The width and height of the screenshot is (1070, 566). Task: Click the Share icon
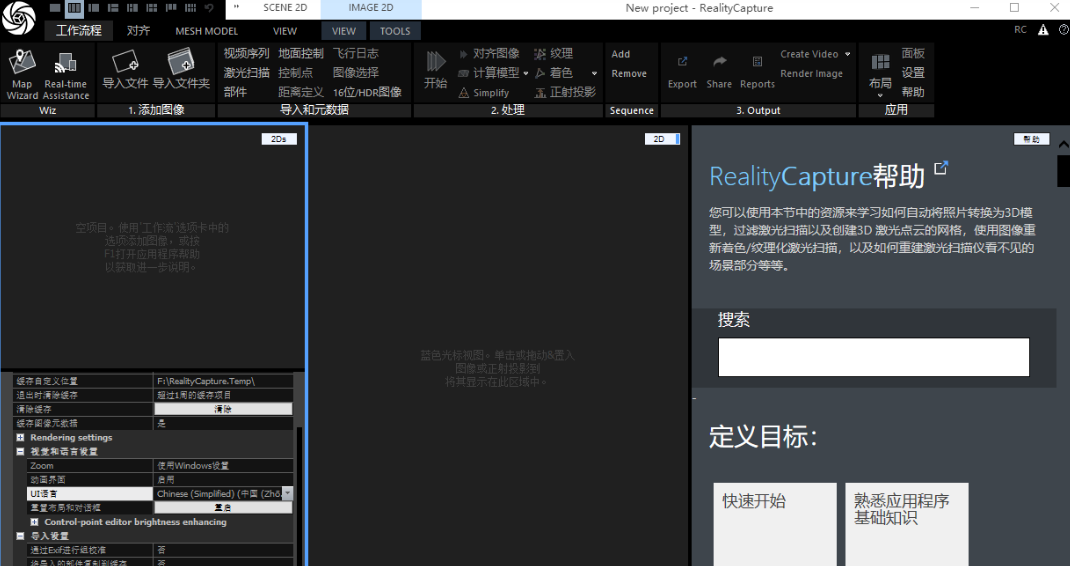(719, 70)
